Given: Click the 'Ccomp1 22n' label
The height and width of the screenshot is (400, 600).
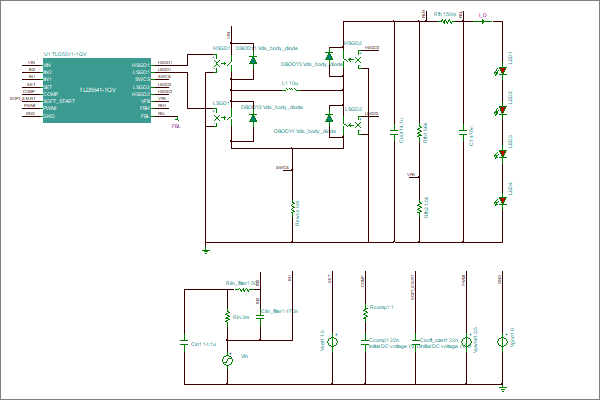Looking at the screenshot, I should 384,340.
